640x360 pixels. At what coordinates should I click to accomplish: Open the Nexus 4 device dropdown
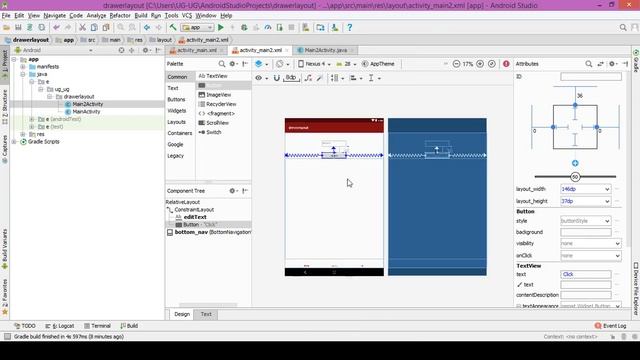tap(314, 64)
